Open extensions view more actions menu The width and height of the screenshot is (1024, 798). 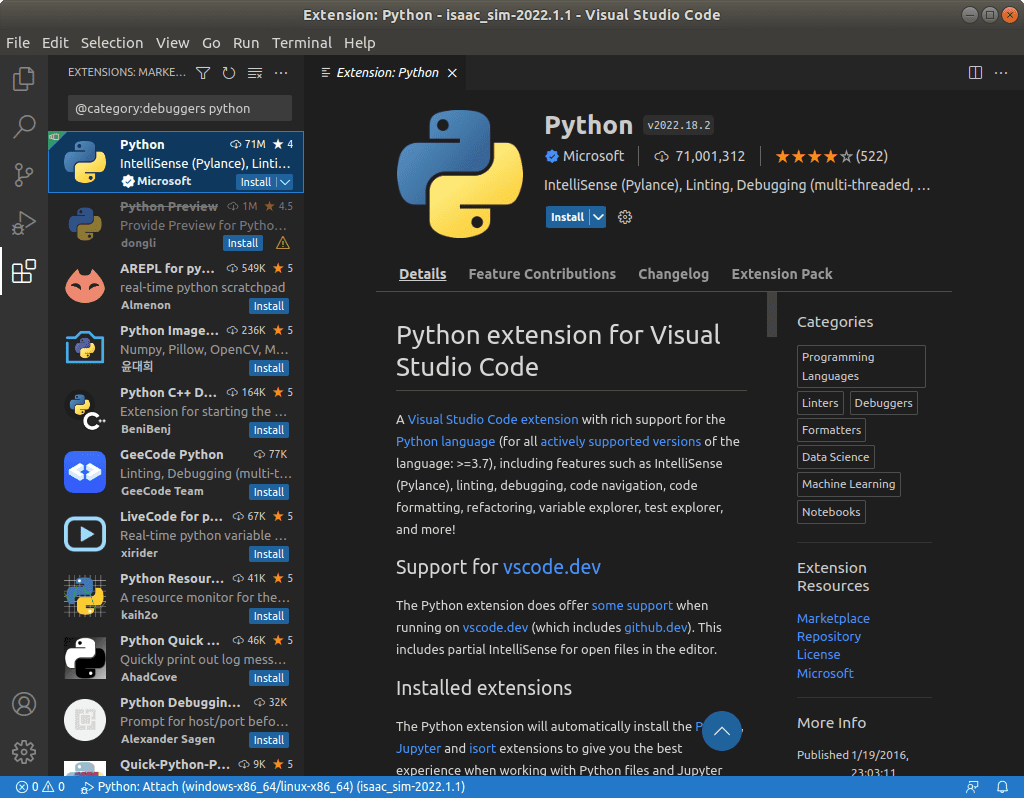pyautogui.click(x=281, y=73)
